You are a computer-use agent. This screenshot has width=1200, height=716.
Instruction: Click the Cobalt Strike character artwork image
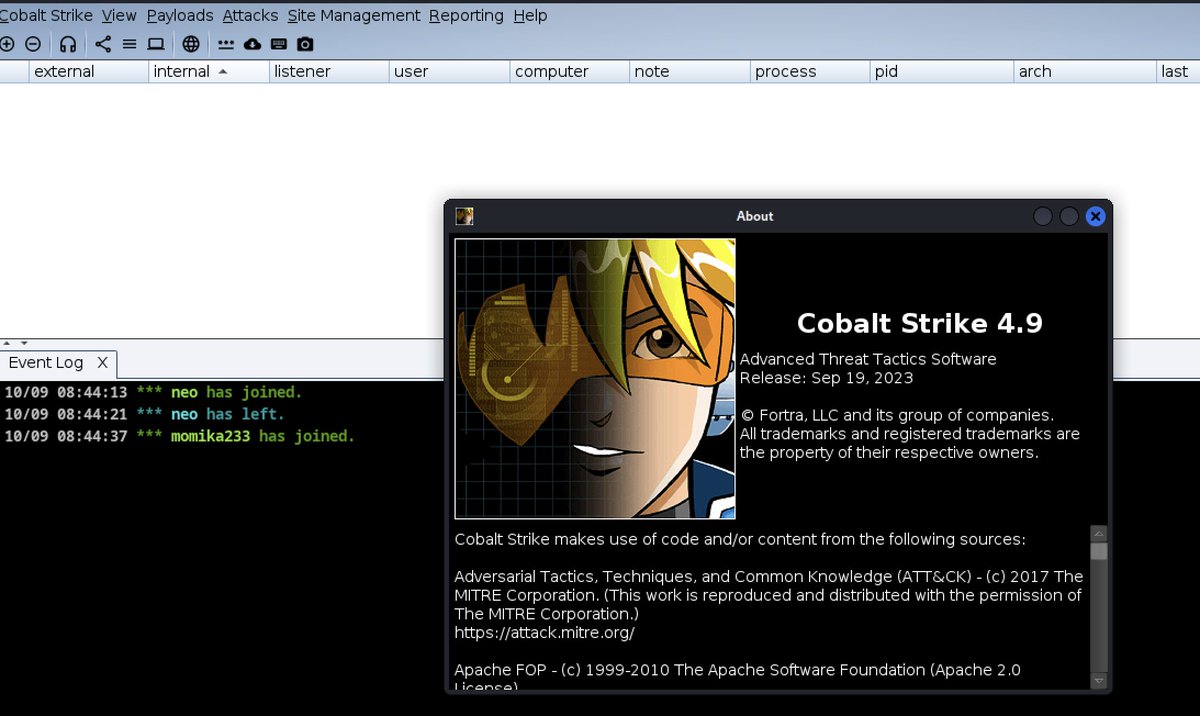(x=595, y=378)
